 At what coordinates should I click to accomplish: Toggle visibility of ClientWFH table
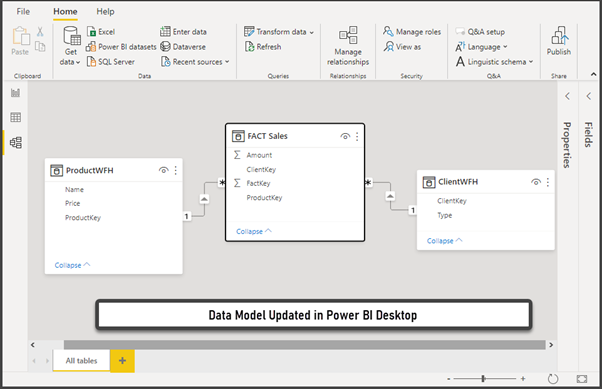536,182
